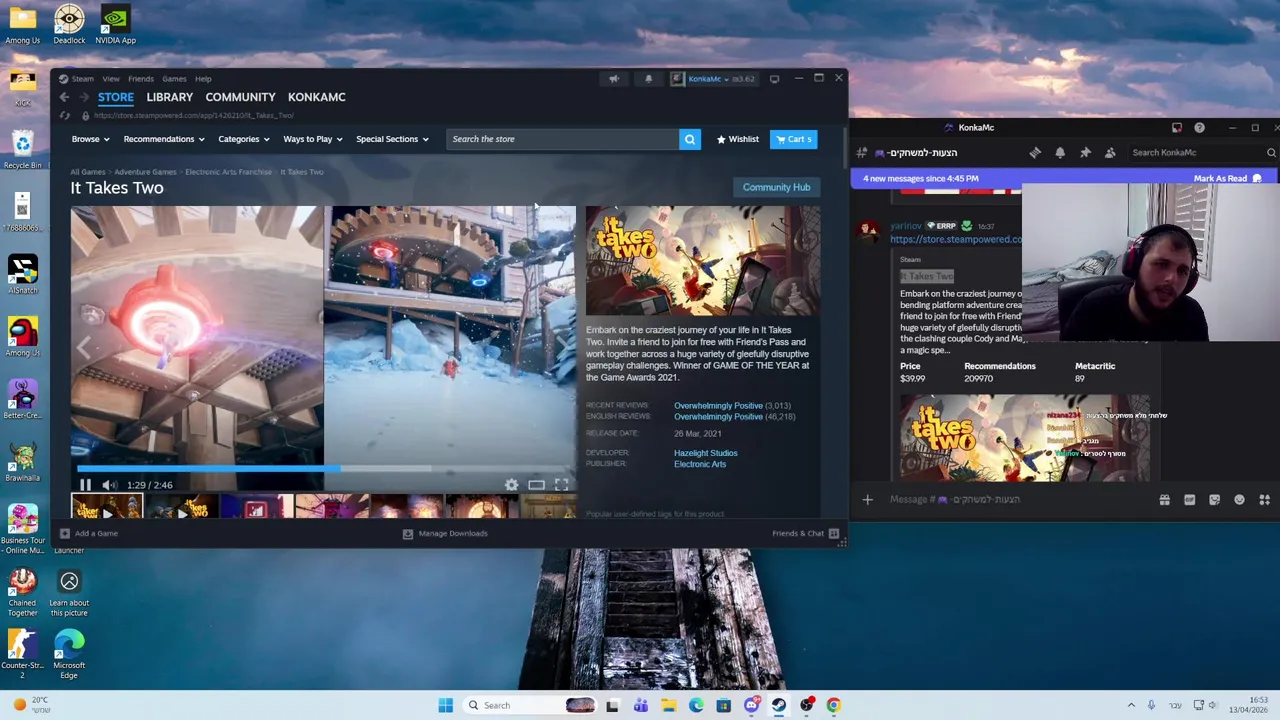Open Discord from the taskbar
The width and height of the screenshot is (1280, 720).
751,705
